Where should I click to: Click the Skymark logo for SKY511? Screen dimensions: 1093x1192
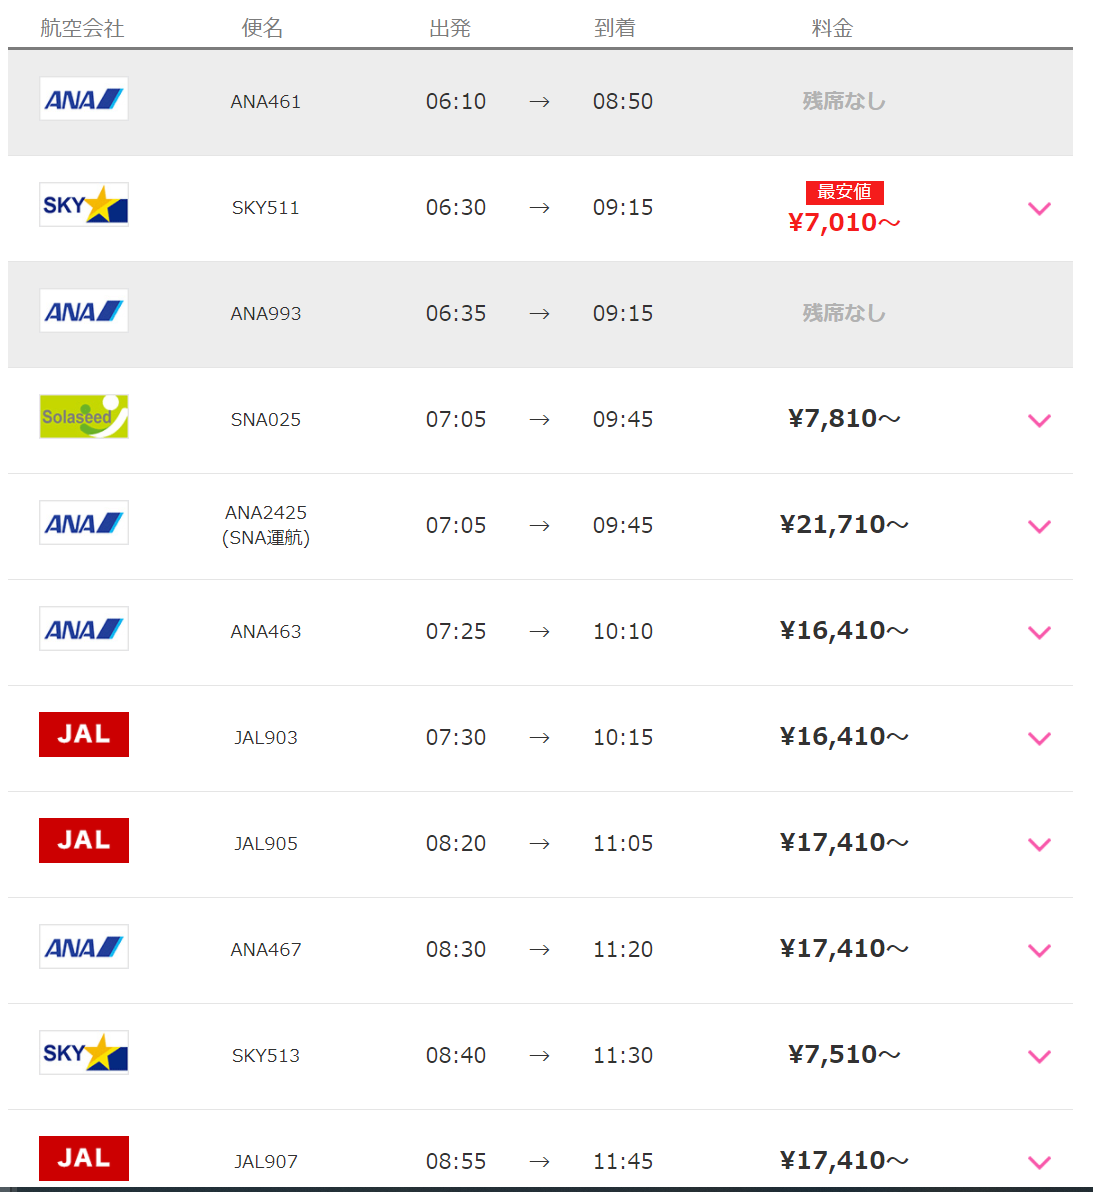coord(84,204)
